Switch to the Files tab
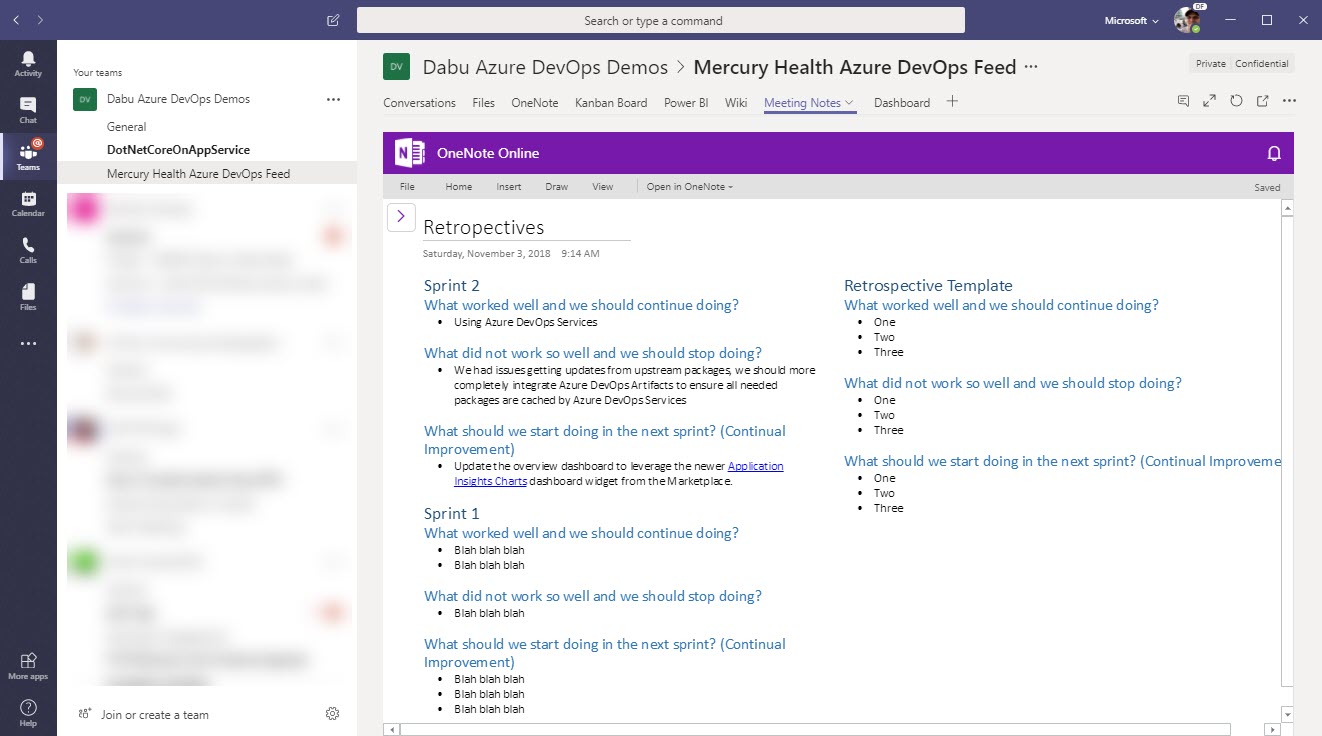Screen dimensions: 1322x736 pos(483,102)
